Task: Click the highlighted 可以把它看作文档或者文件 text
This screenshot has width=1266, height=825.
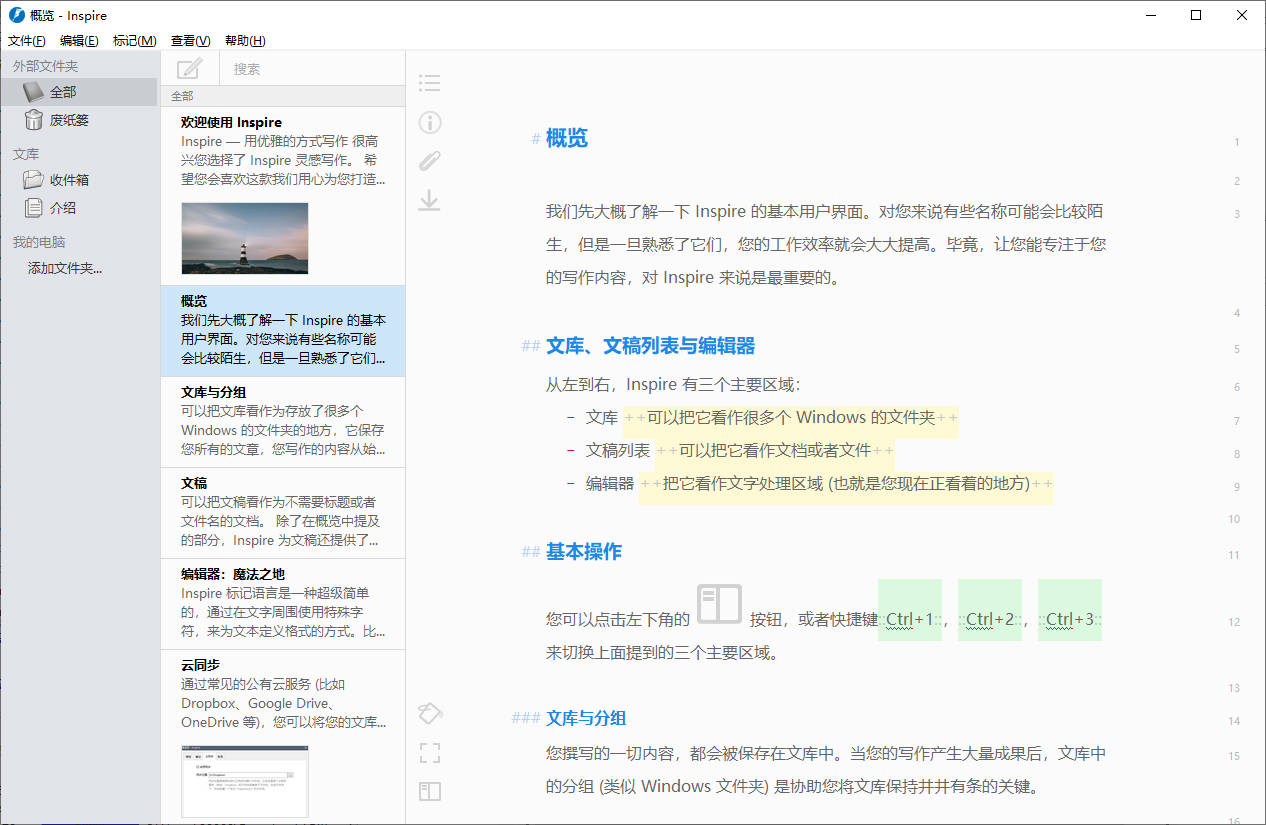Action: coord(775,451)
